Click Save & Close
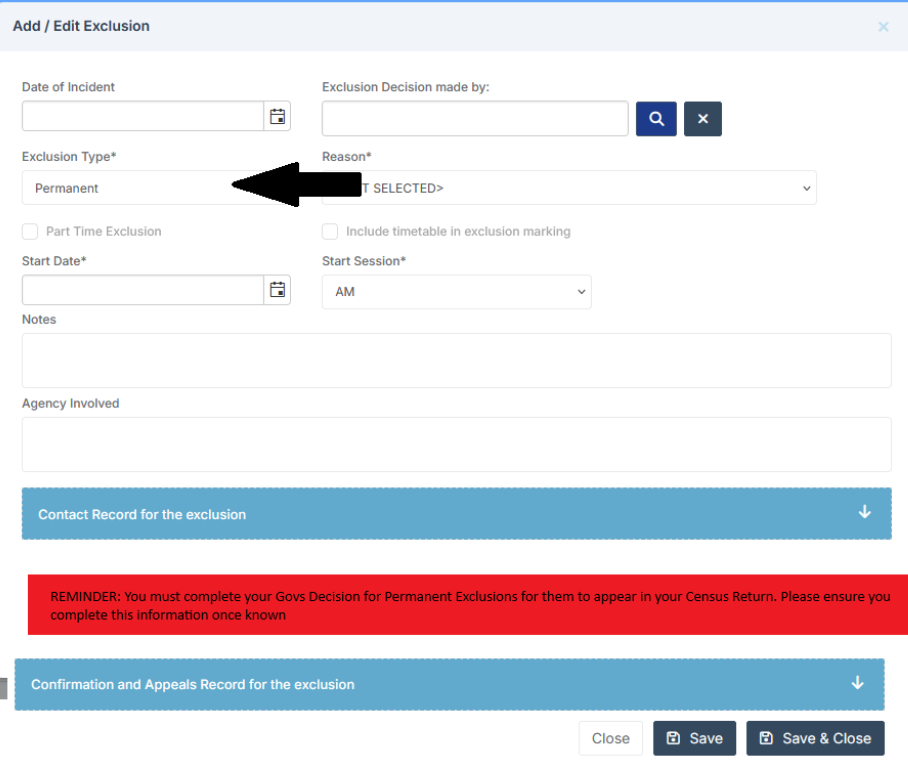908x778 pixels. [x=815, y=738]
